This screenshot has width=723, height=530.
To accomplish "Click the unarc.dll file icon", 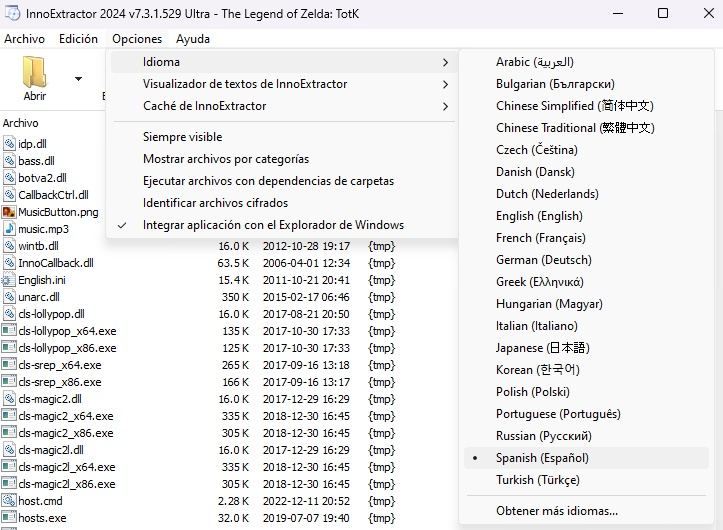I will coord(9,297).
